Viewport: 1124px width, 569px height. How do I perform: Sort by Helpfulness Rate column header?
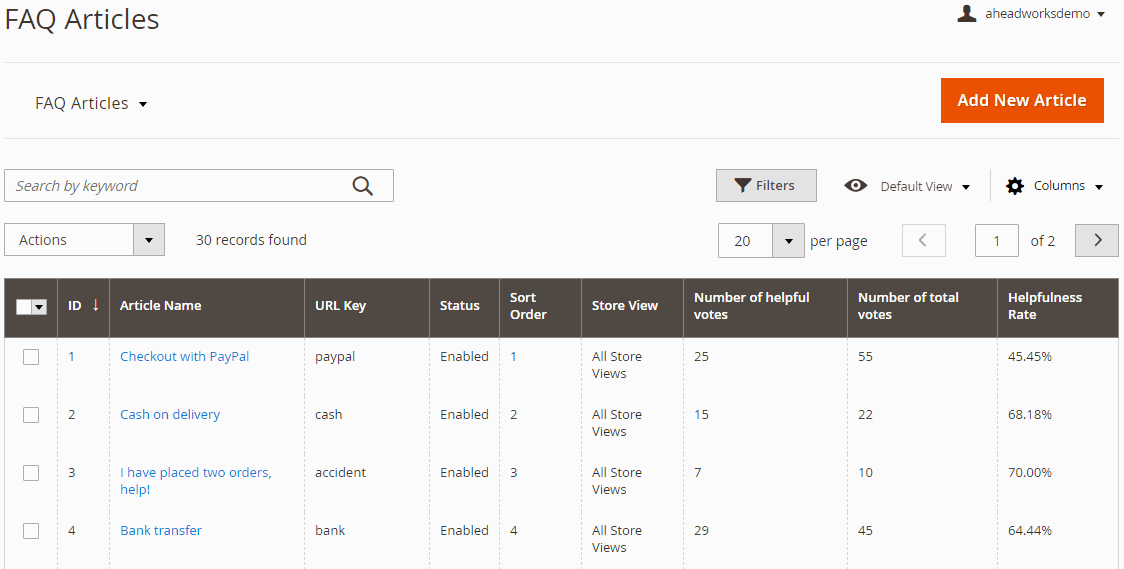pyautogui.click(x=1044, y=306)
